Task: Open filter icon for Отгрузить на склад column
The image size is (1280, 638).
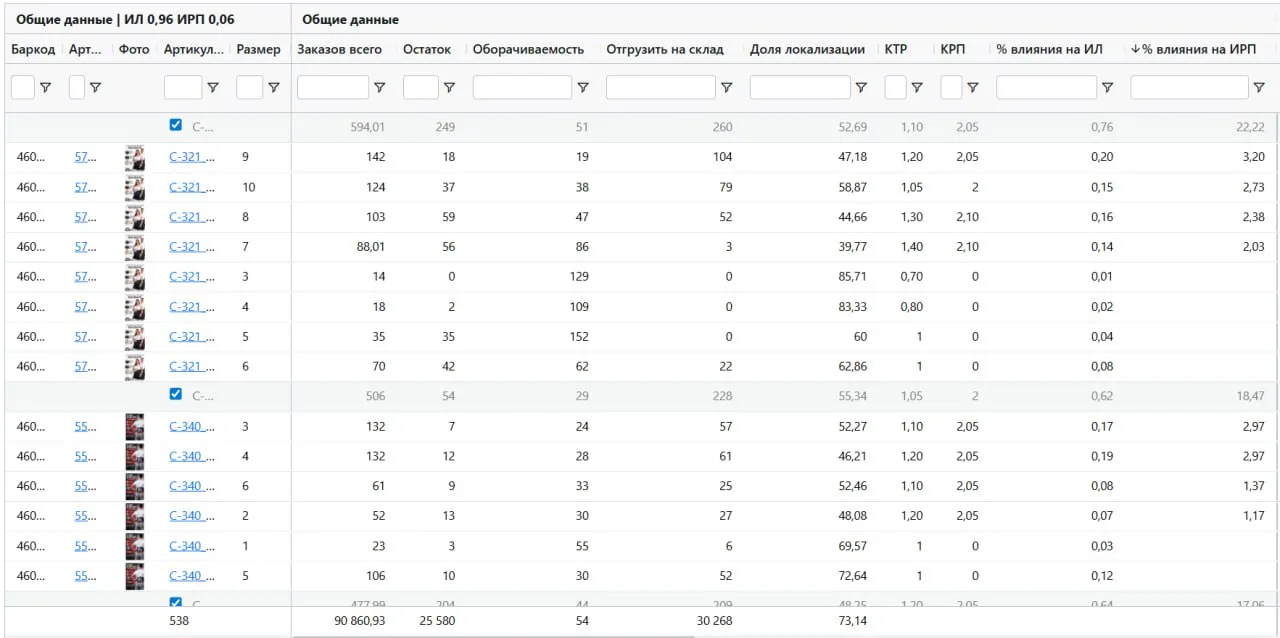Action: [726, 88]
